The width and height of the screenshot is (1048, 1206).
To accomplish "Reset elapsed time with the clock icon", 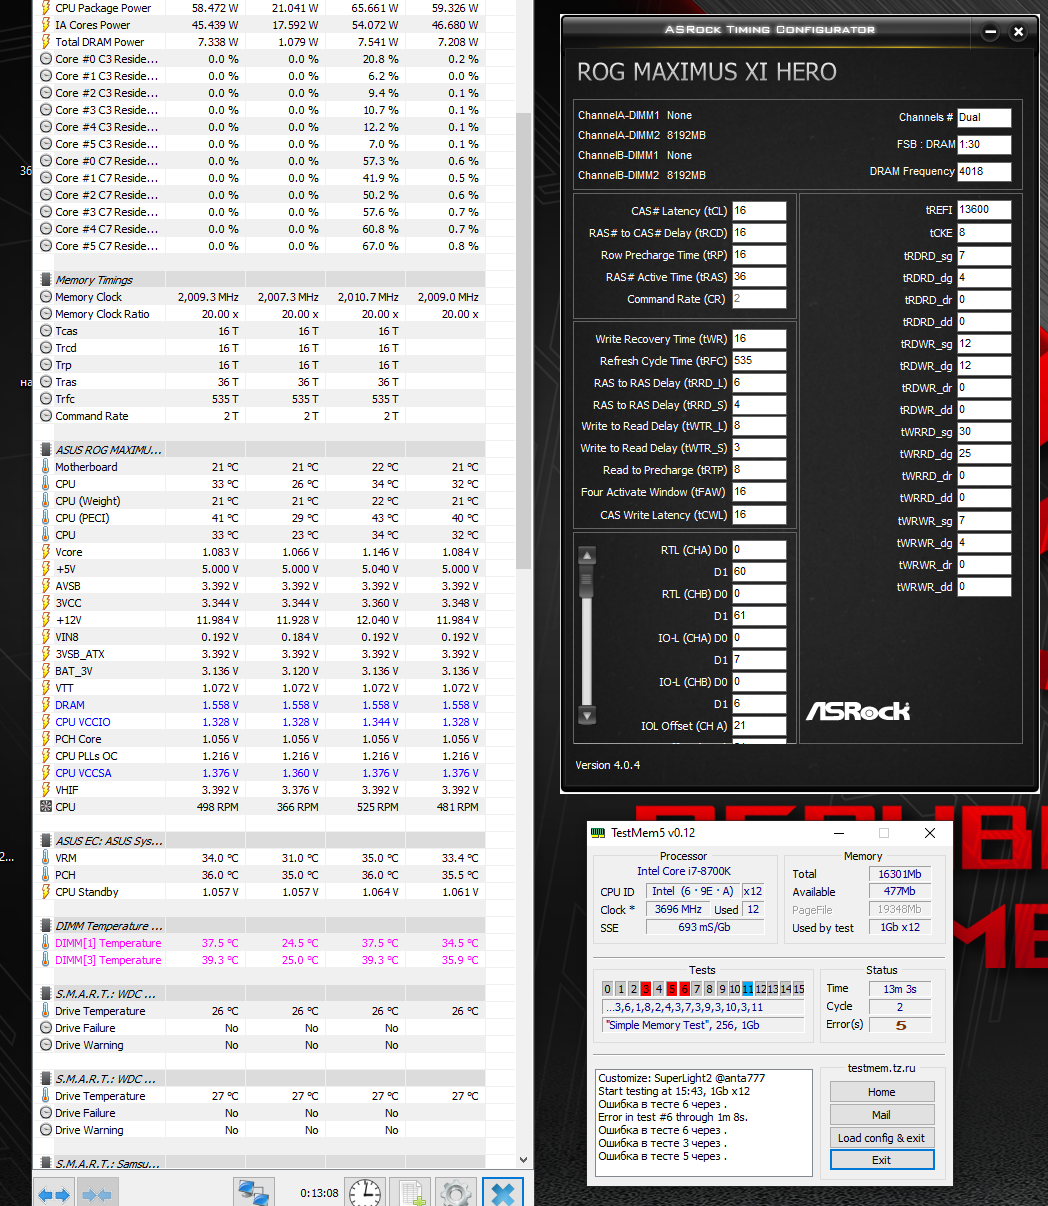I will click(365, 1193).
